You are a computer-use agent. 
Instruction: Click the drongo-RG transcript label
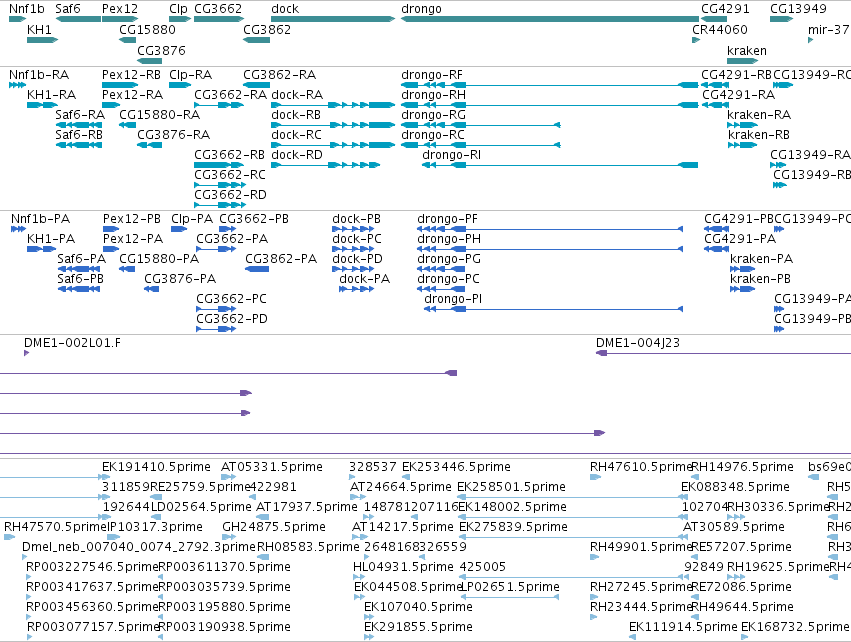pos(433,115)
